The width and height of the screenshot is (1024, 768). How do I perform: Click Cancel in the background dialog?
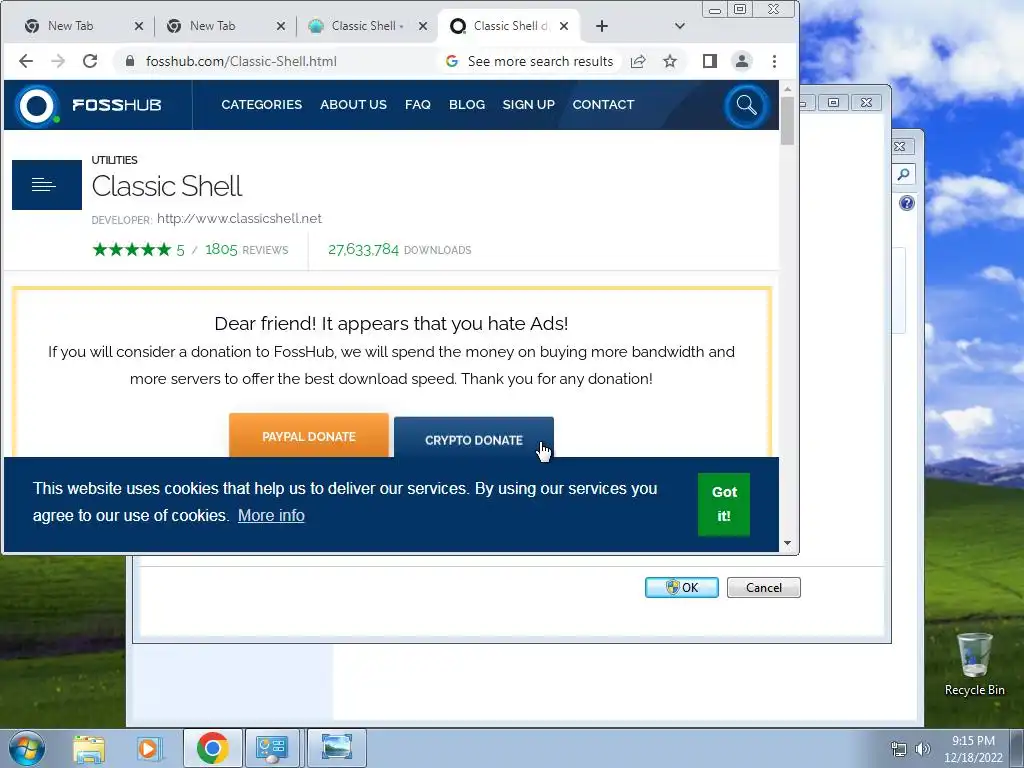pos(763,587)
